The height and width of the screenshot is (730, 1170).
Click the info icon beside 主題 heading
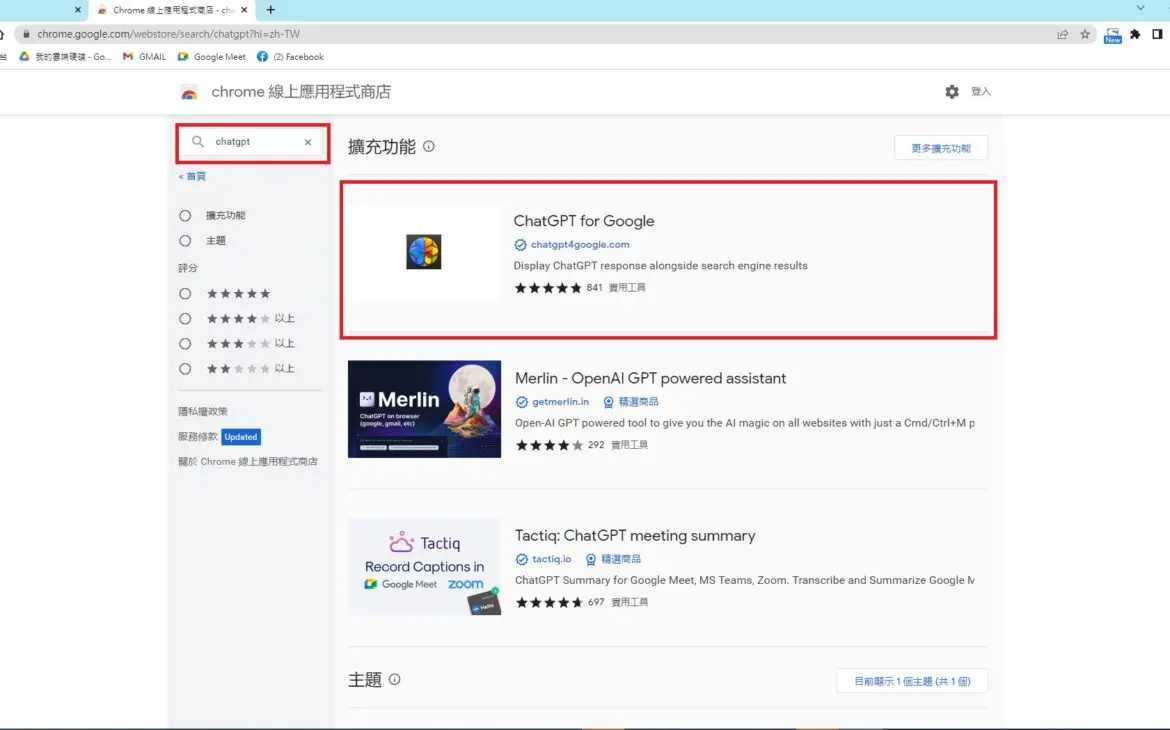pyautogui.click(x=394, y=679)
